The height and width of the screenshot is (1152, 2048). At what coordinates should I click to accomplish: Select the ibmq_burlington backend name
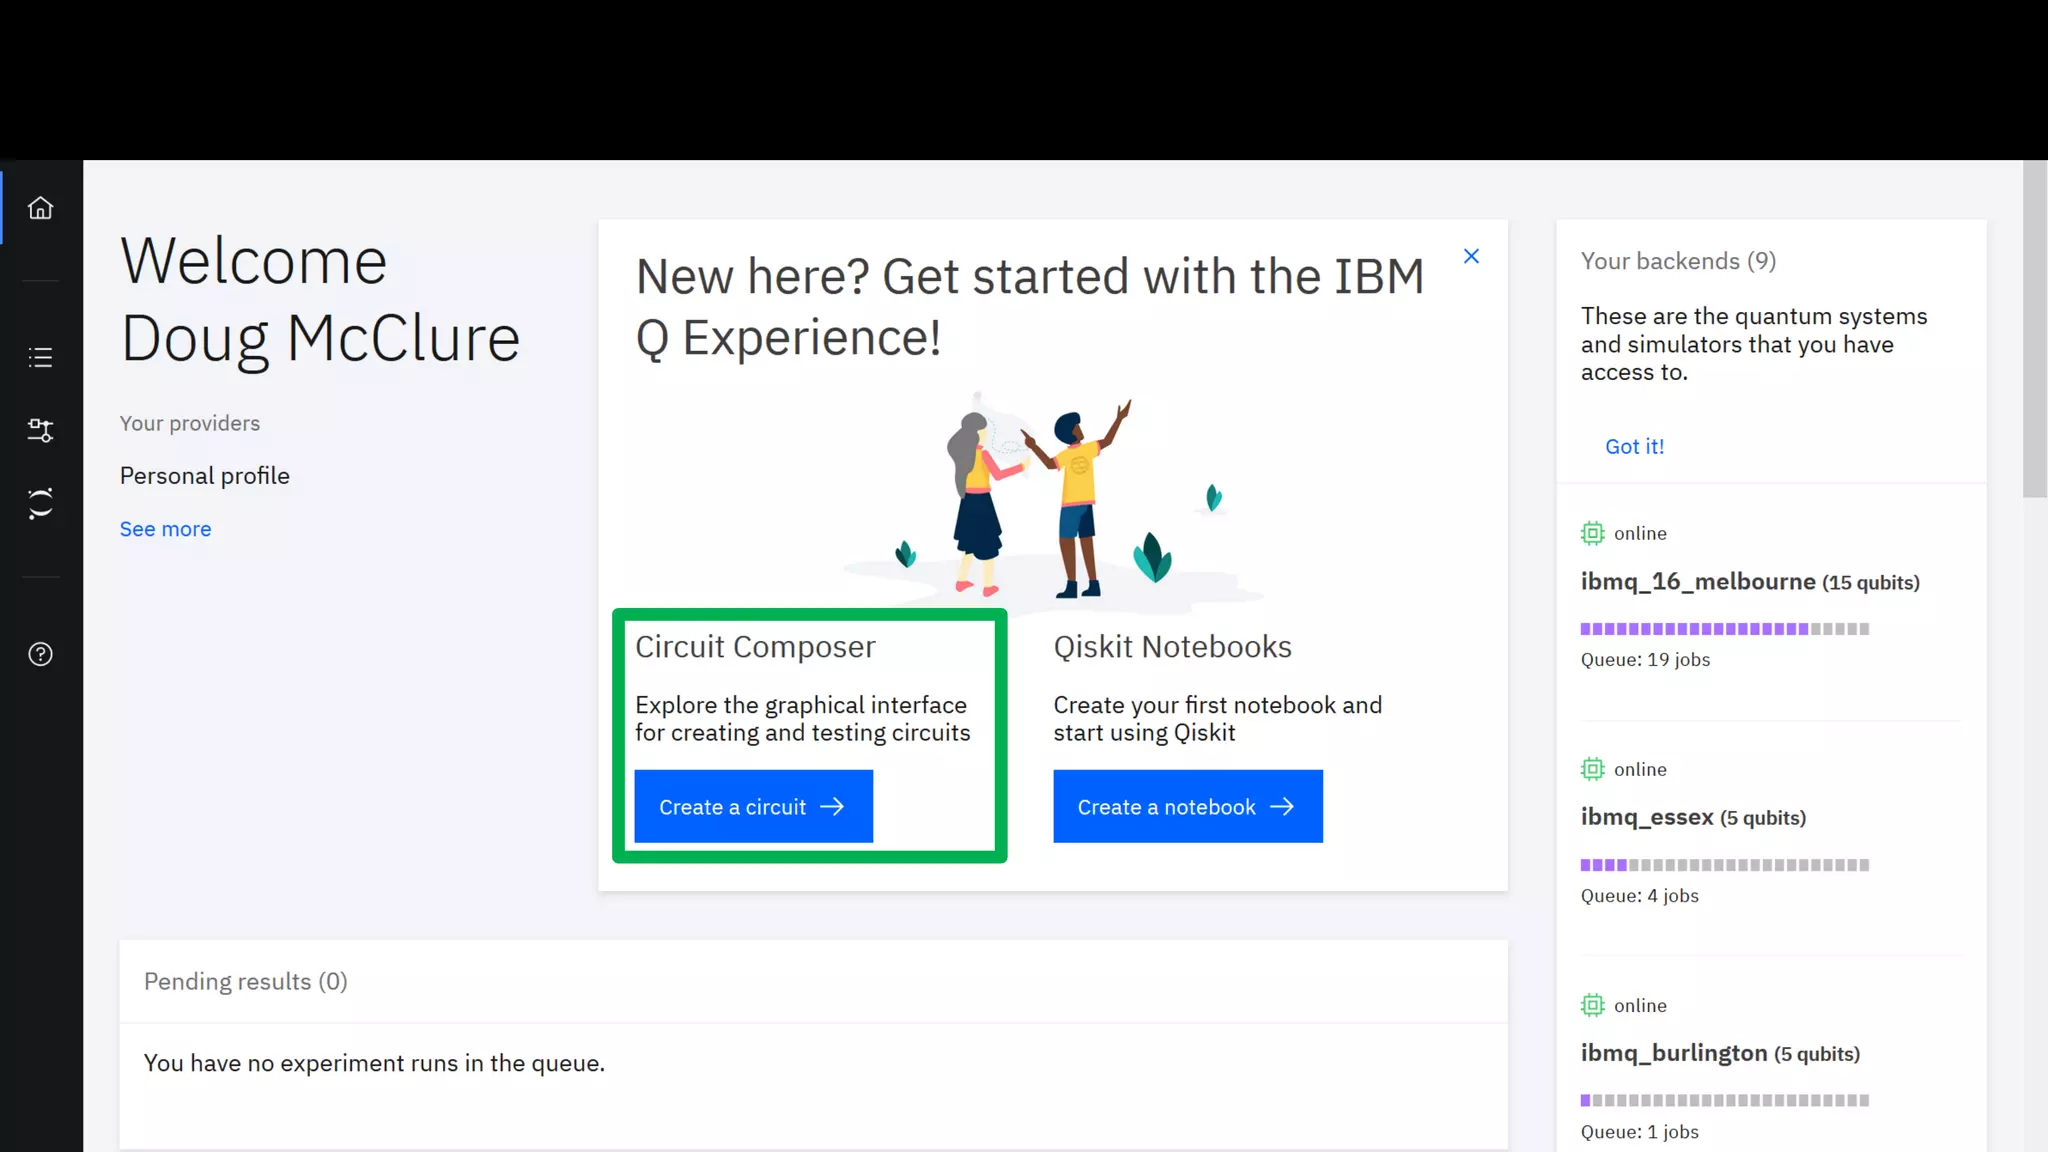[x=1673, y=1053]
